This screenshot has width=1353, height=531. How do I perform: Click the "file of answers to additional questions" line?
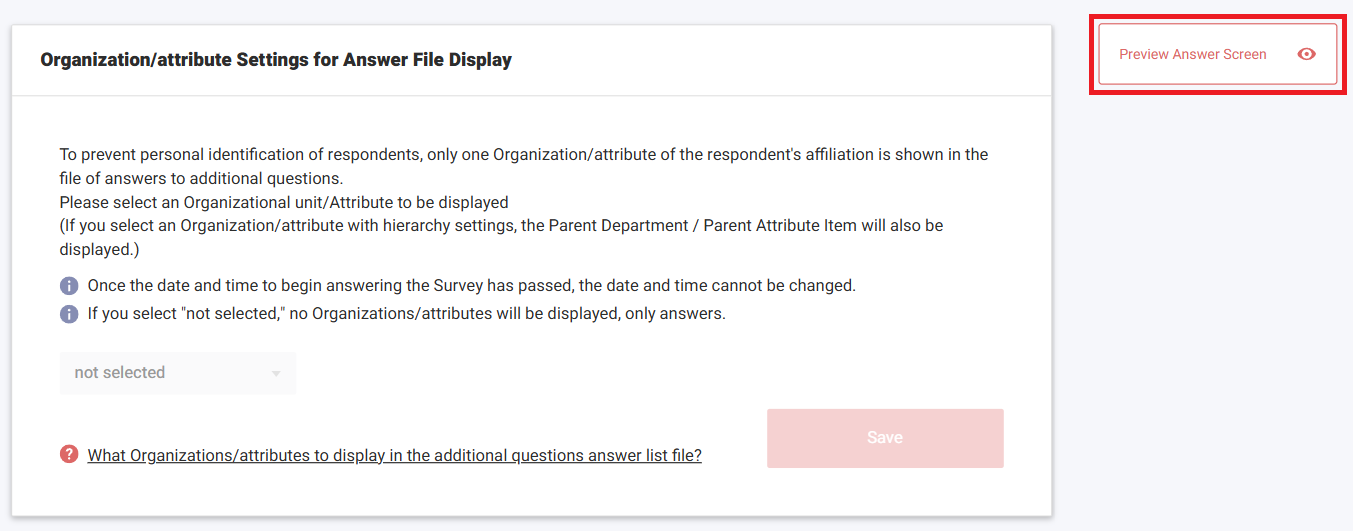200,178
